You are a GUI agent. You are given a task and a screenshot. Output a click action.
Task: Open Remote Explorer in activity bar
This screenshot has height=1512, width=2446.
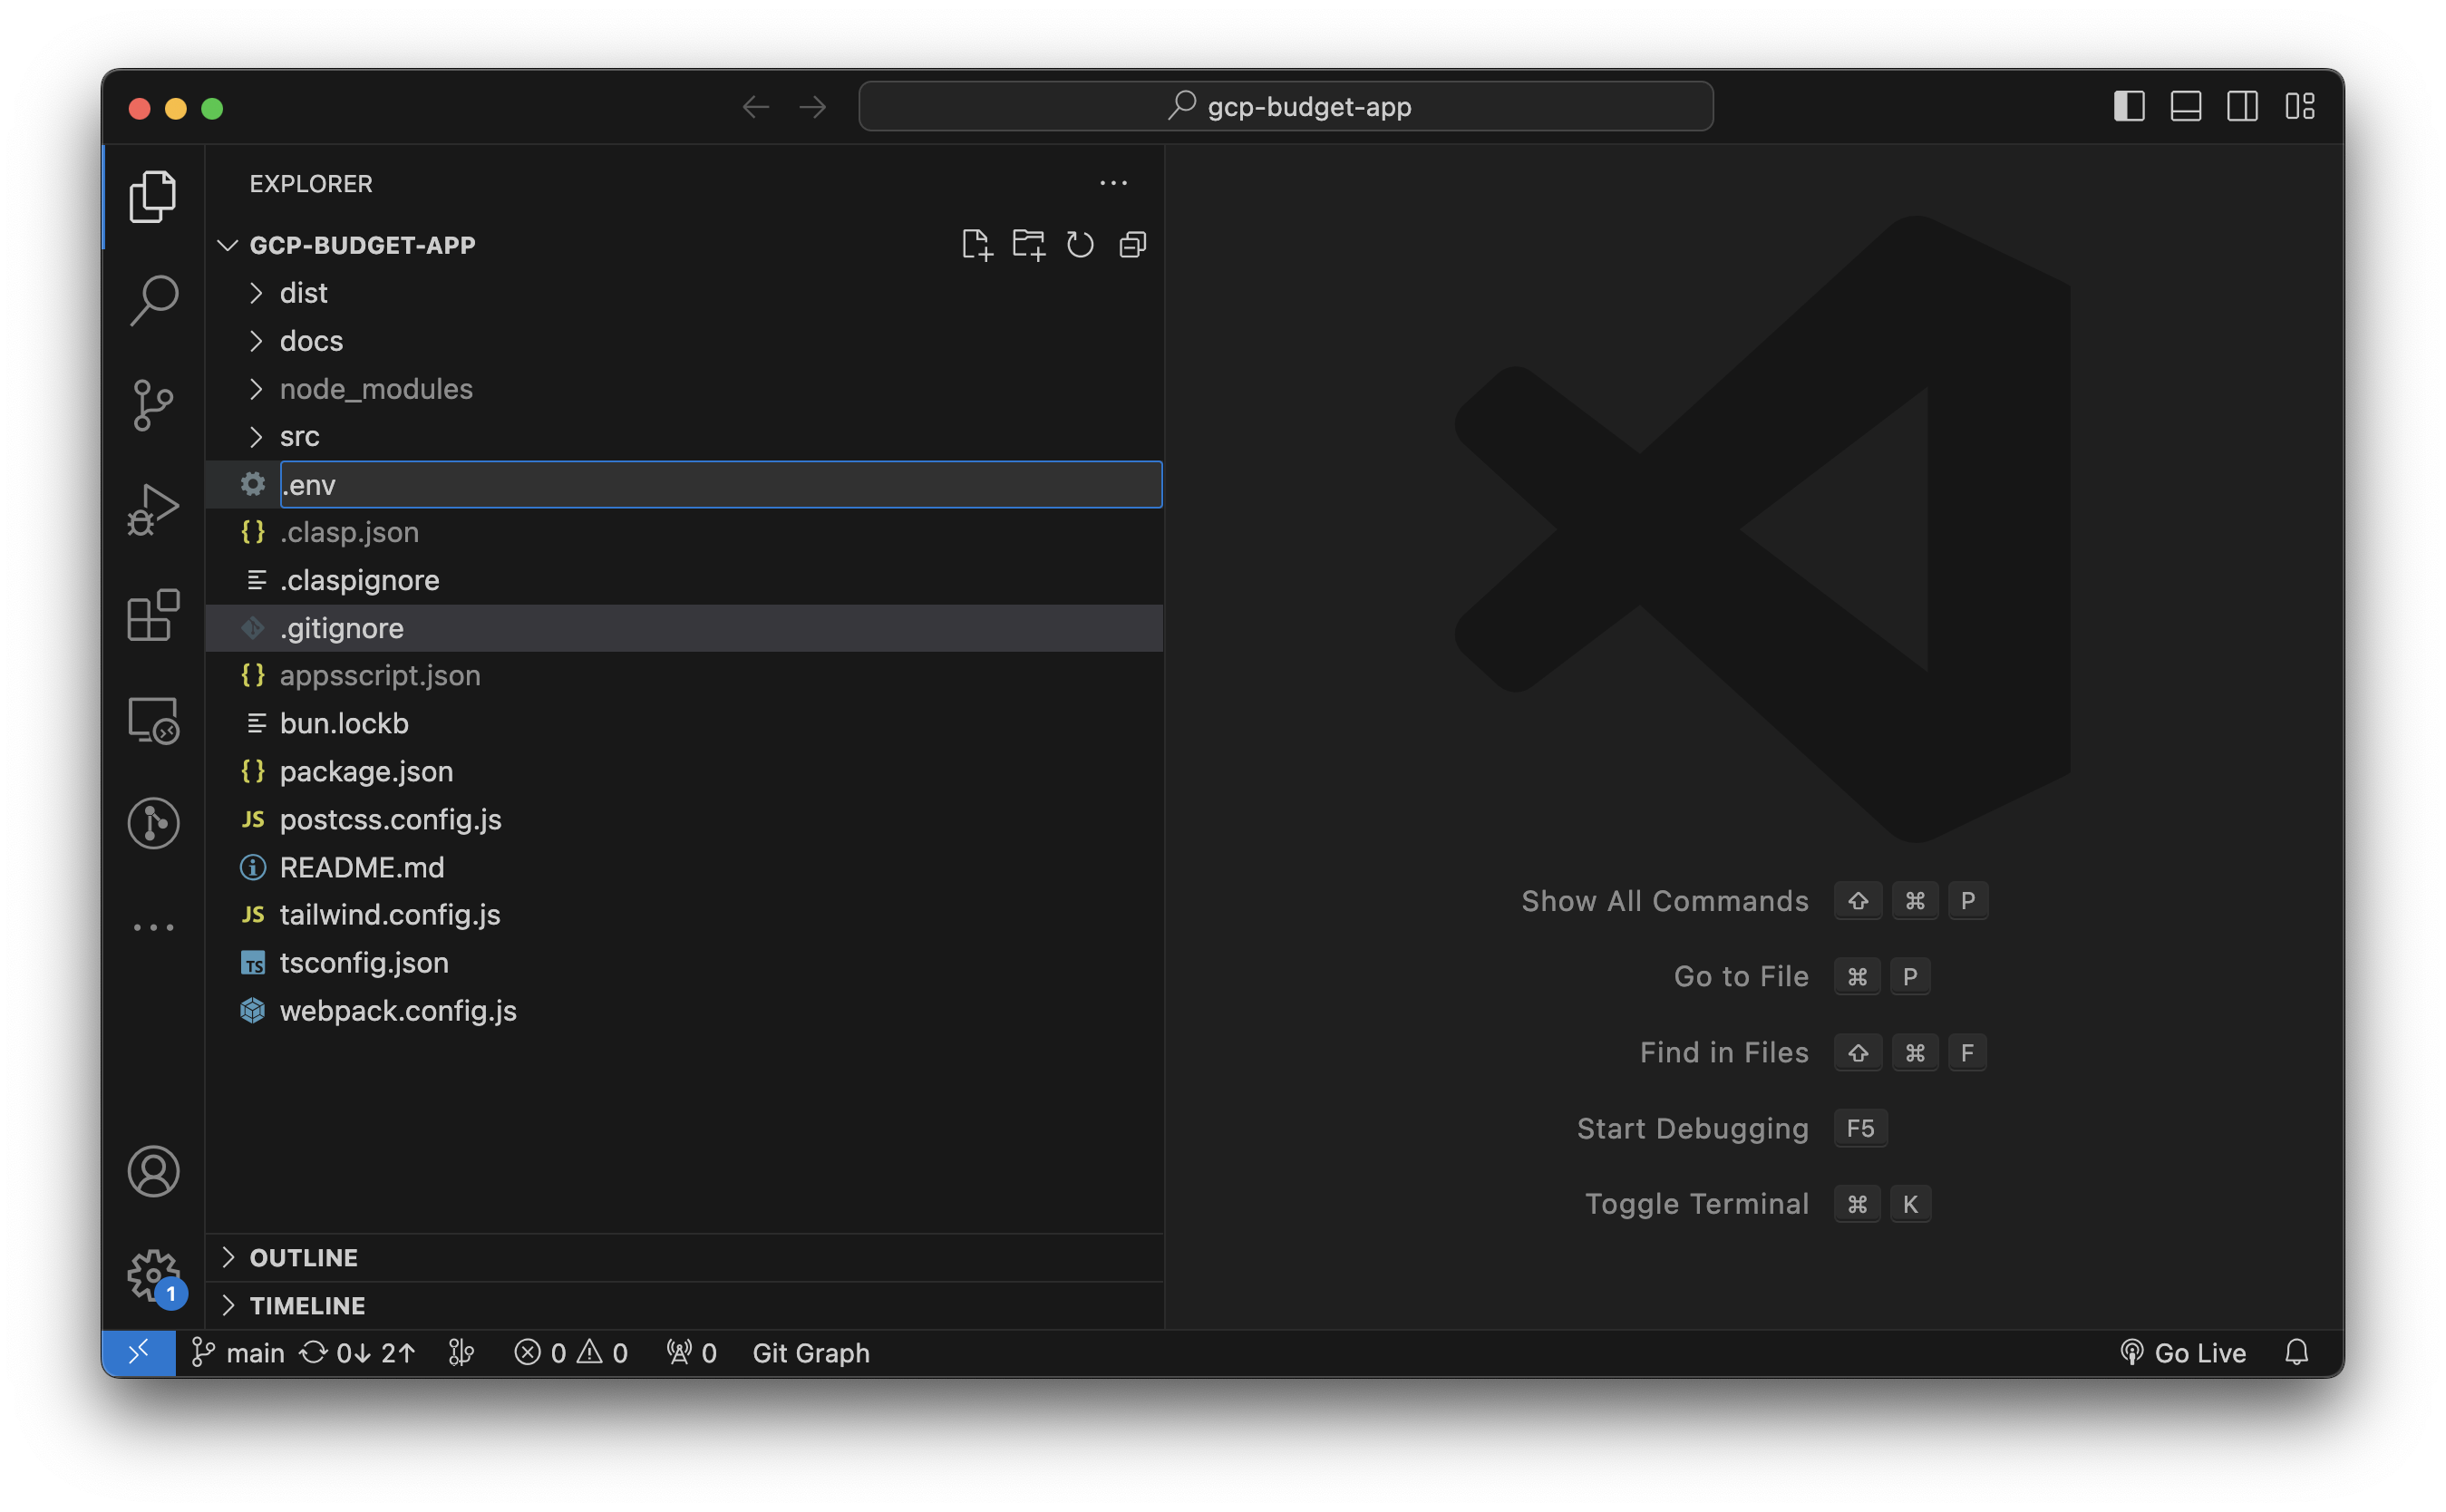[x=153, y=720]
